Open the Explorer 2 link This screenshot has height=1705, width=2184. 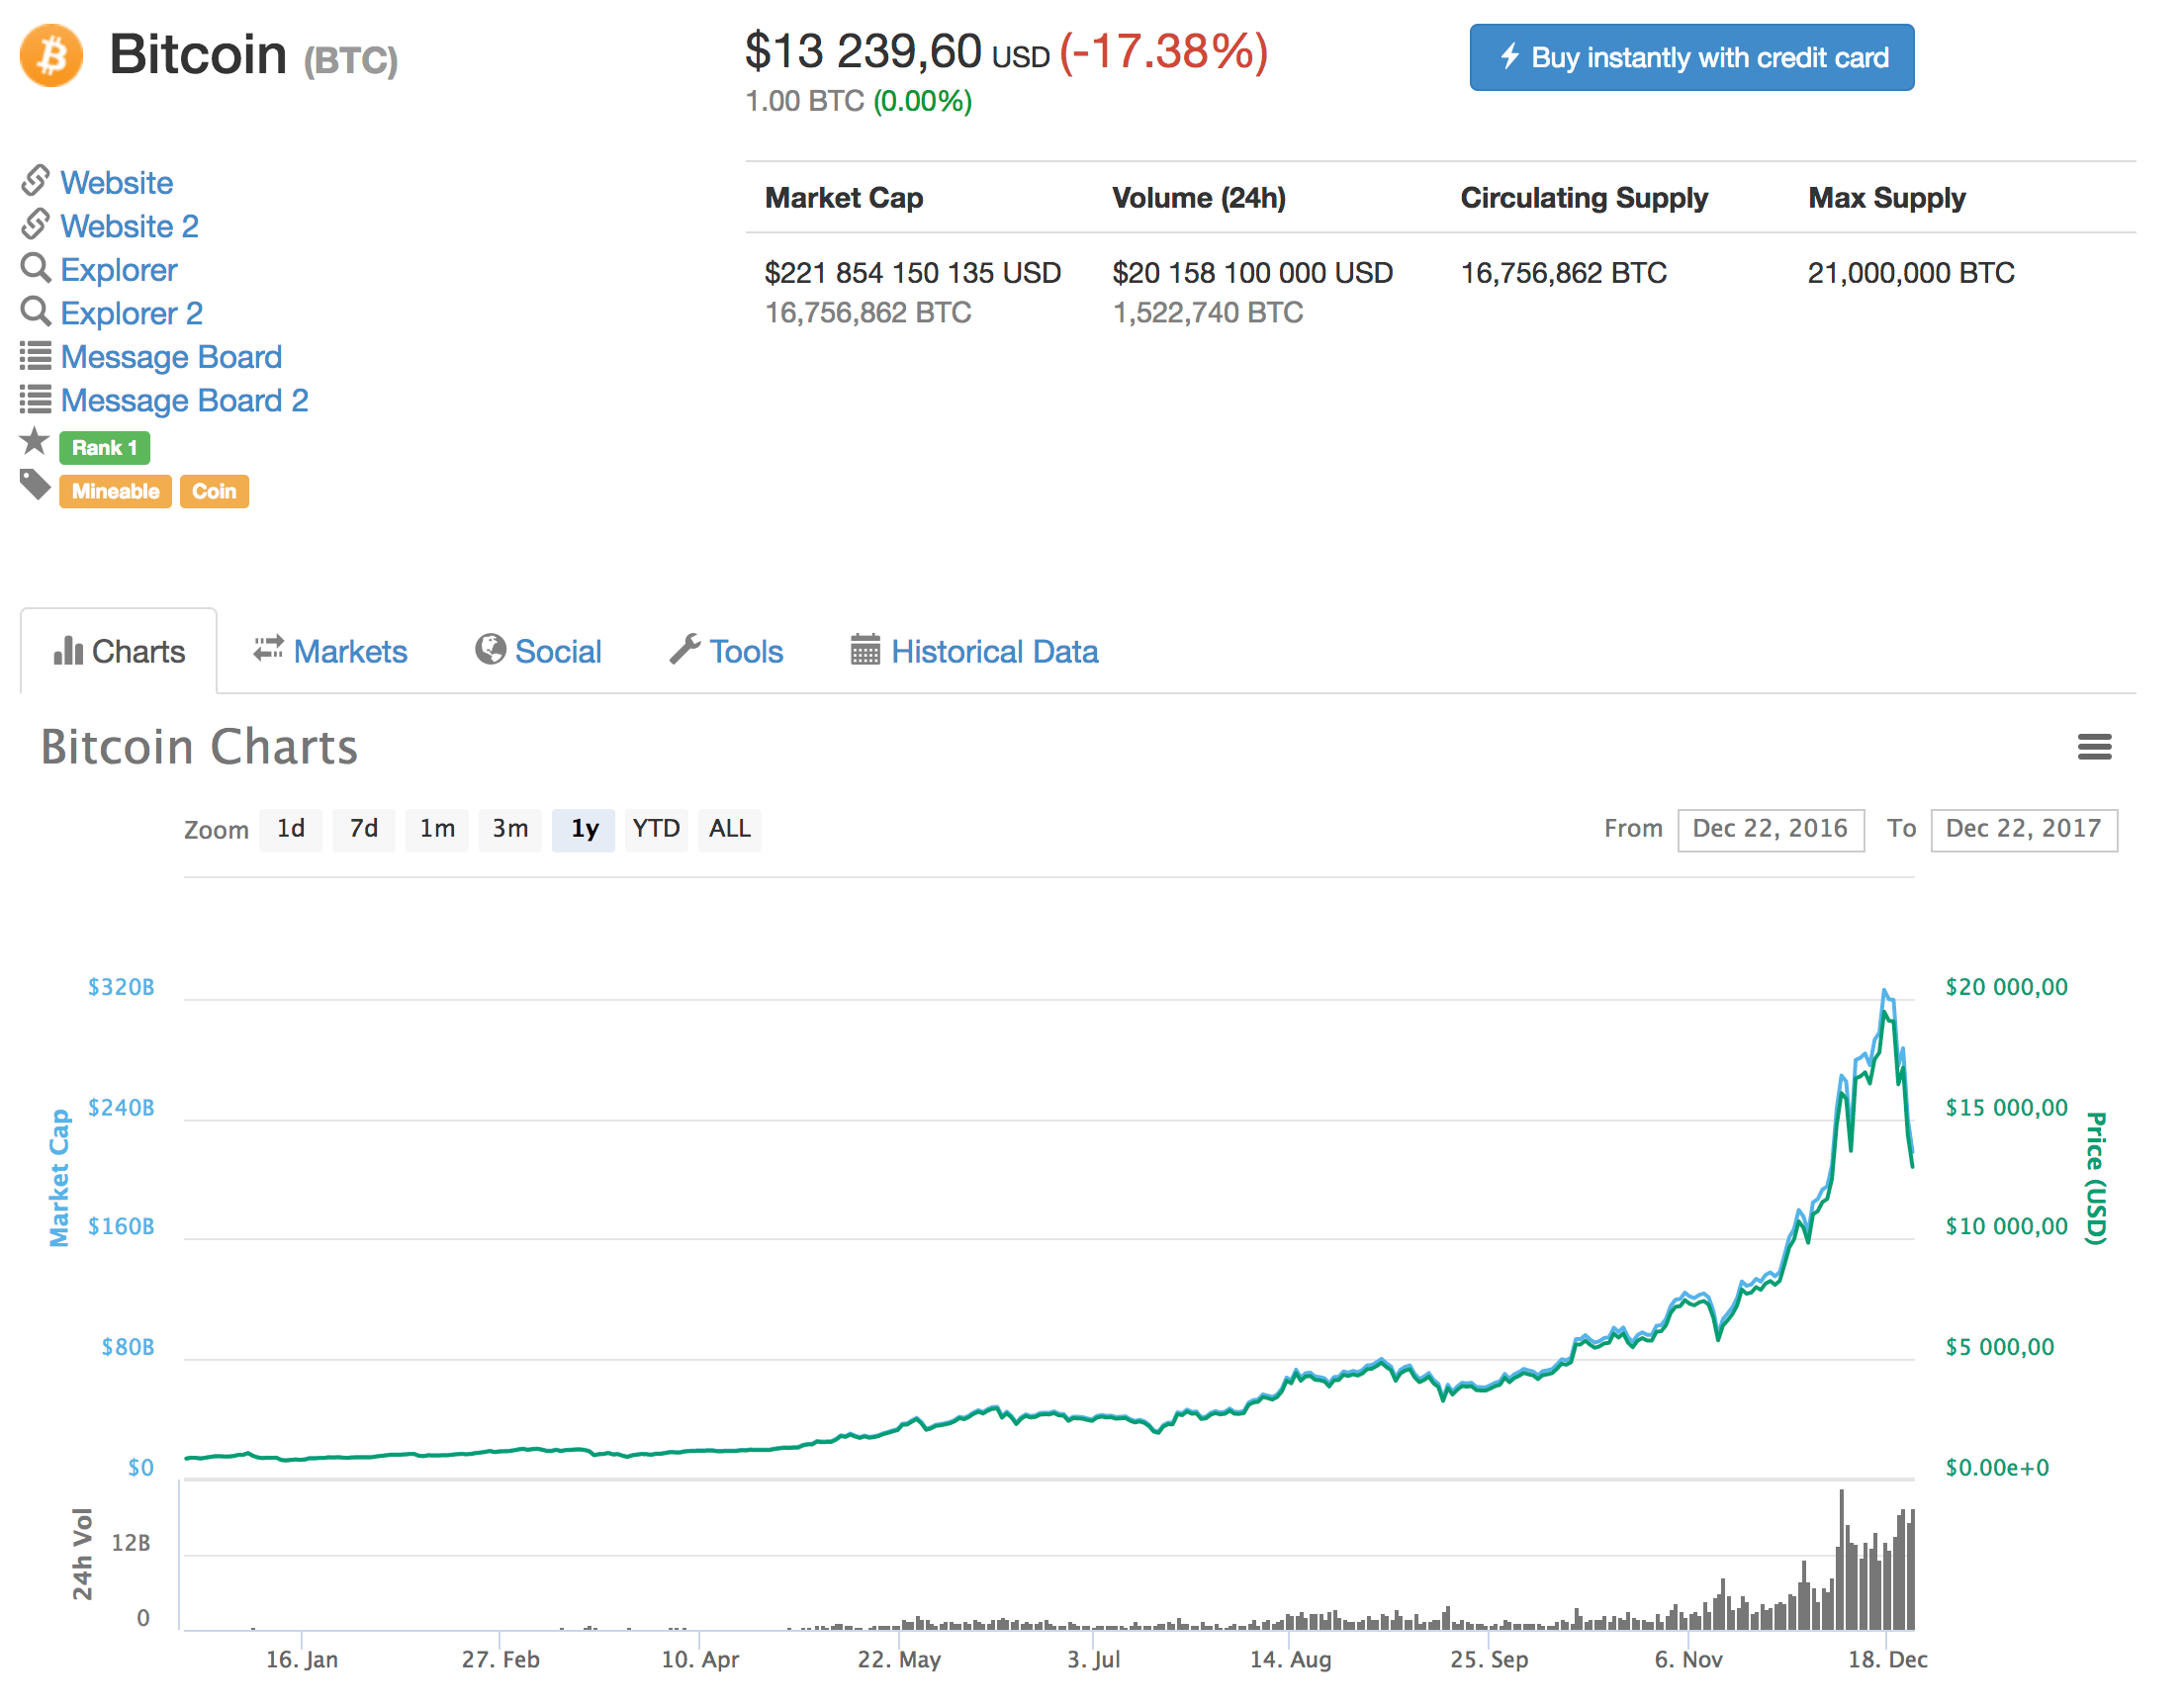pos(131,314)
